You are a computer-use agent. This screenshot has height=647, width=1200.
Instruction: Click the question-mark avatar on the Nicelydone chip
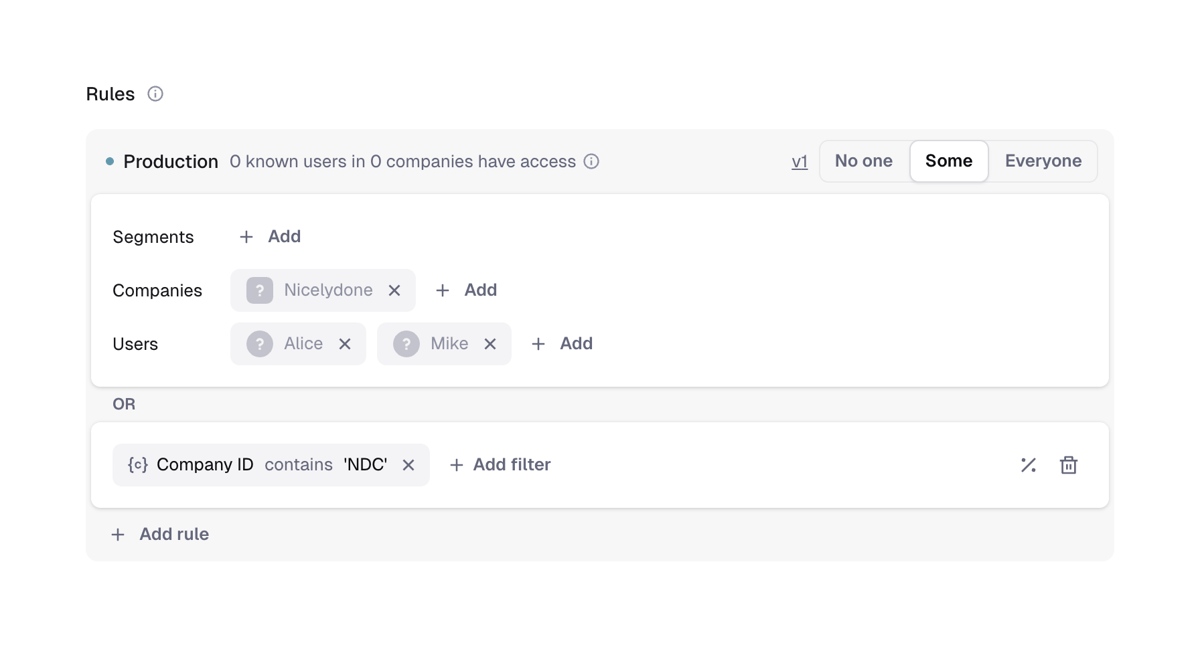(258, 290)
